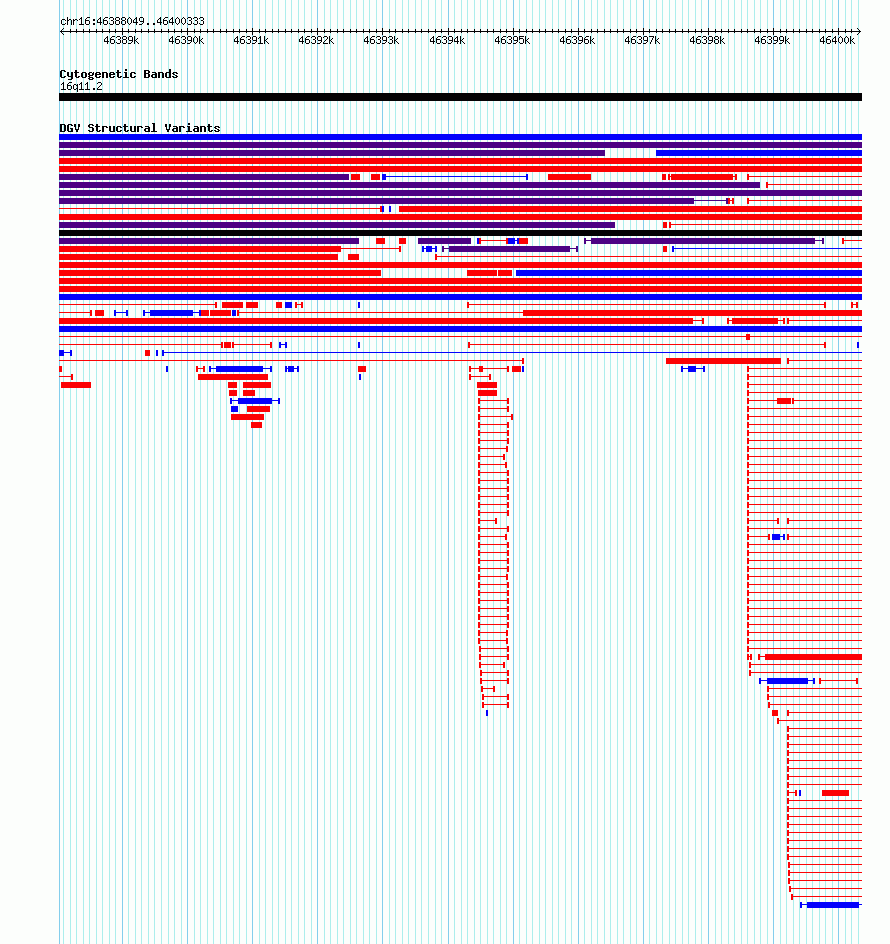Select the black full-width bar in DGV track

pos(461,233)
